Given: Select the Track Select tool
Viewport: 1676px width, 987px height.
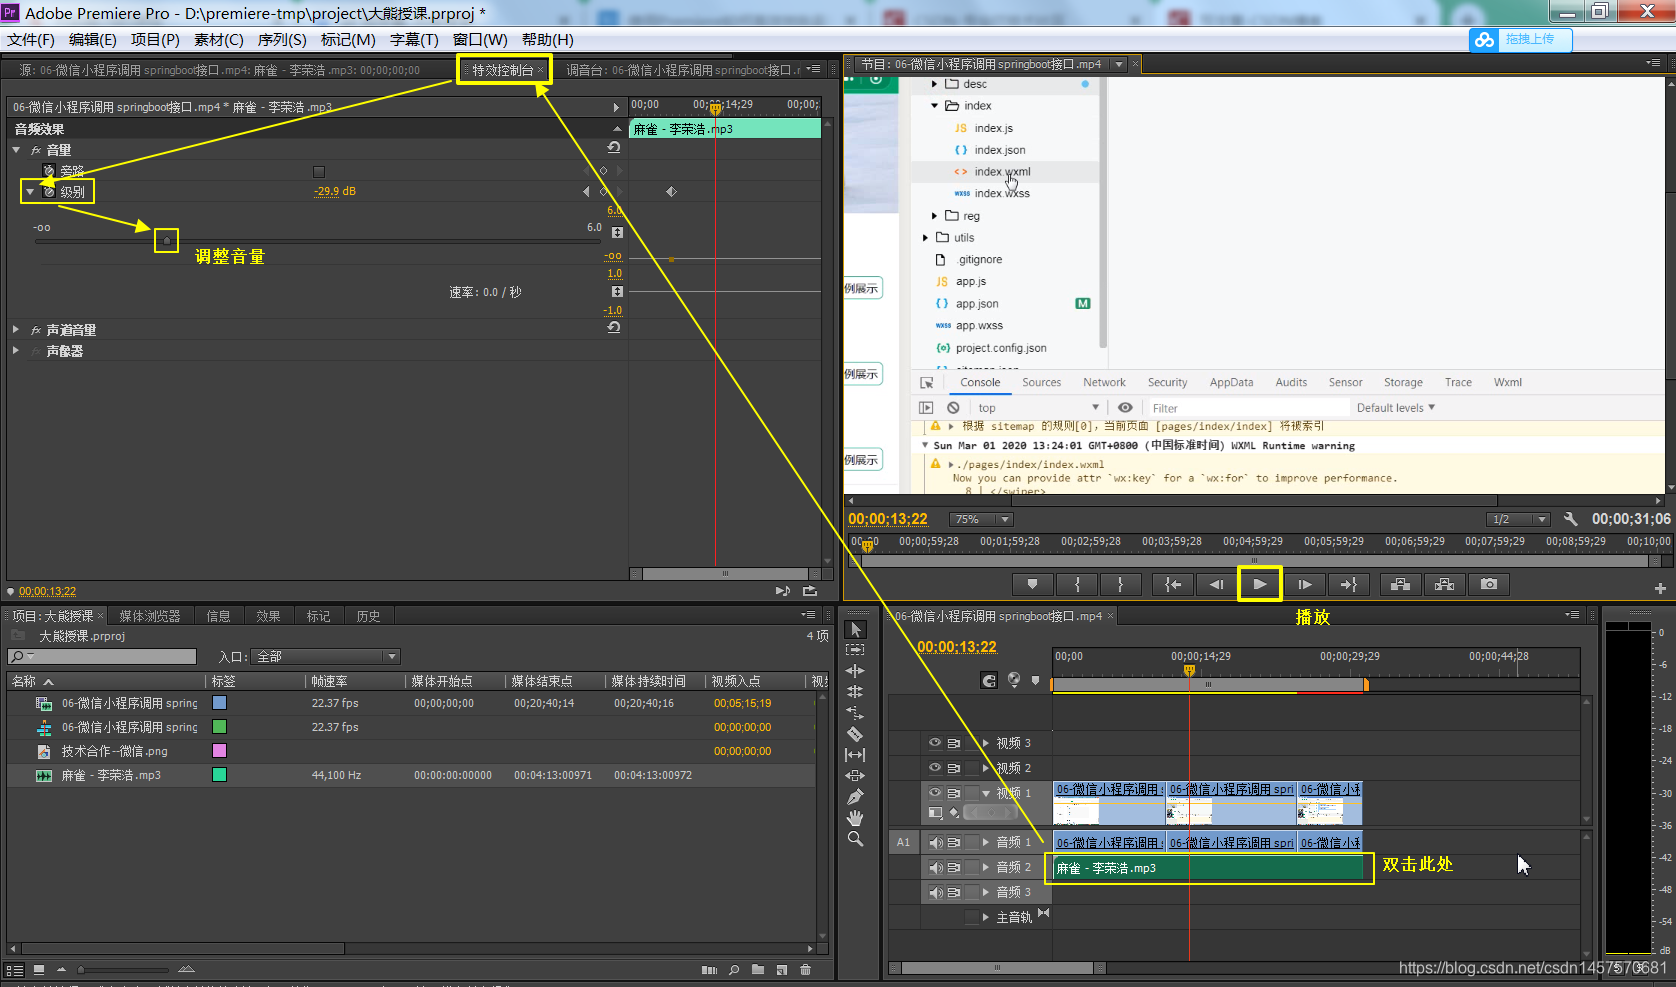Looking at the screenshot, I should click(x=855, y=650).
